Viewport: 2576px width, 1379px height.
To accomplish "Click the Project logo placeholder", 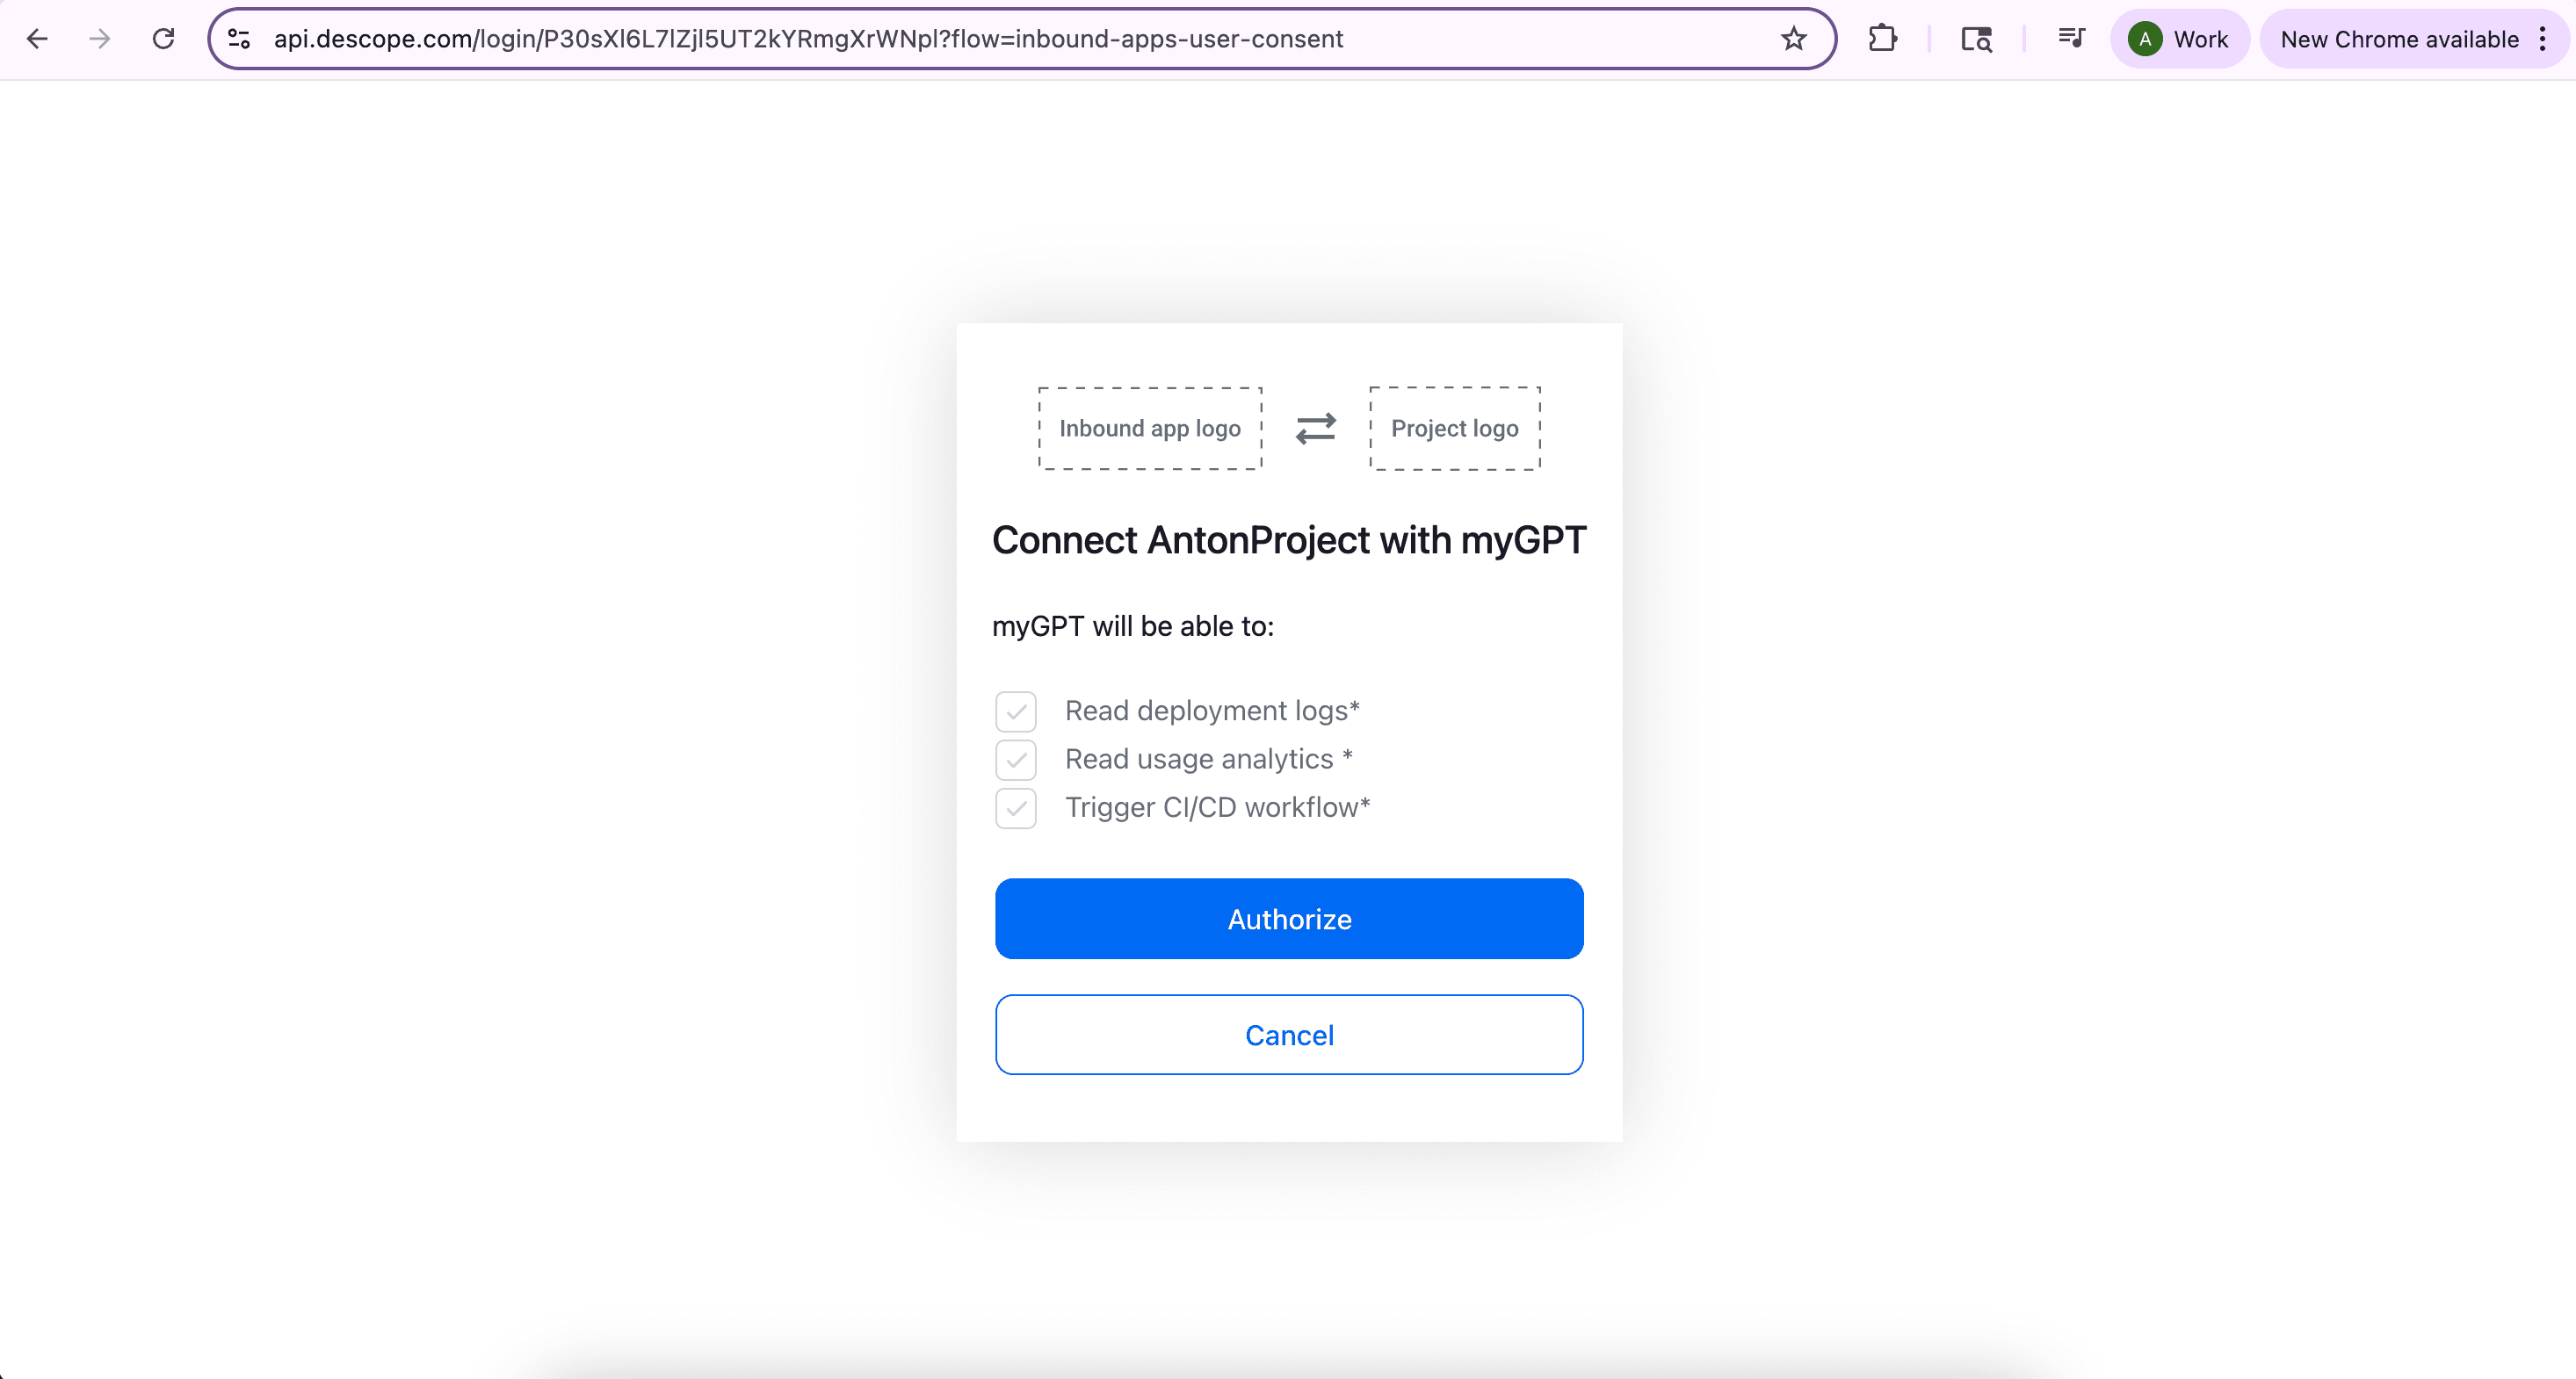I will [1454, 428].
